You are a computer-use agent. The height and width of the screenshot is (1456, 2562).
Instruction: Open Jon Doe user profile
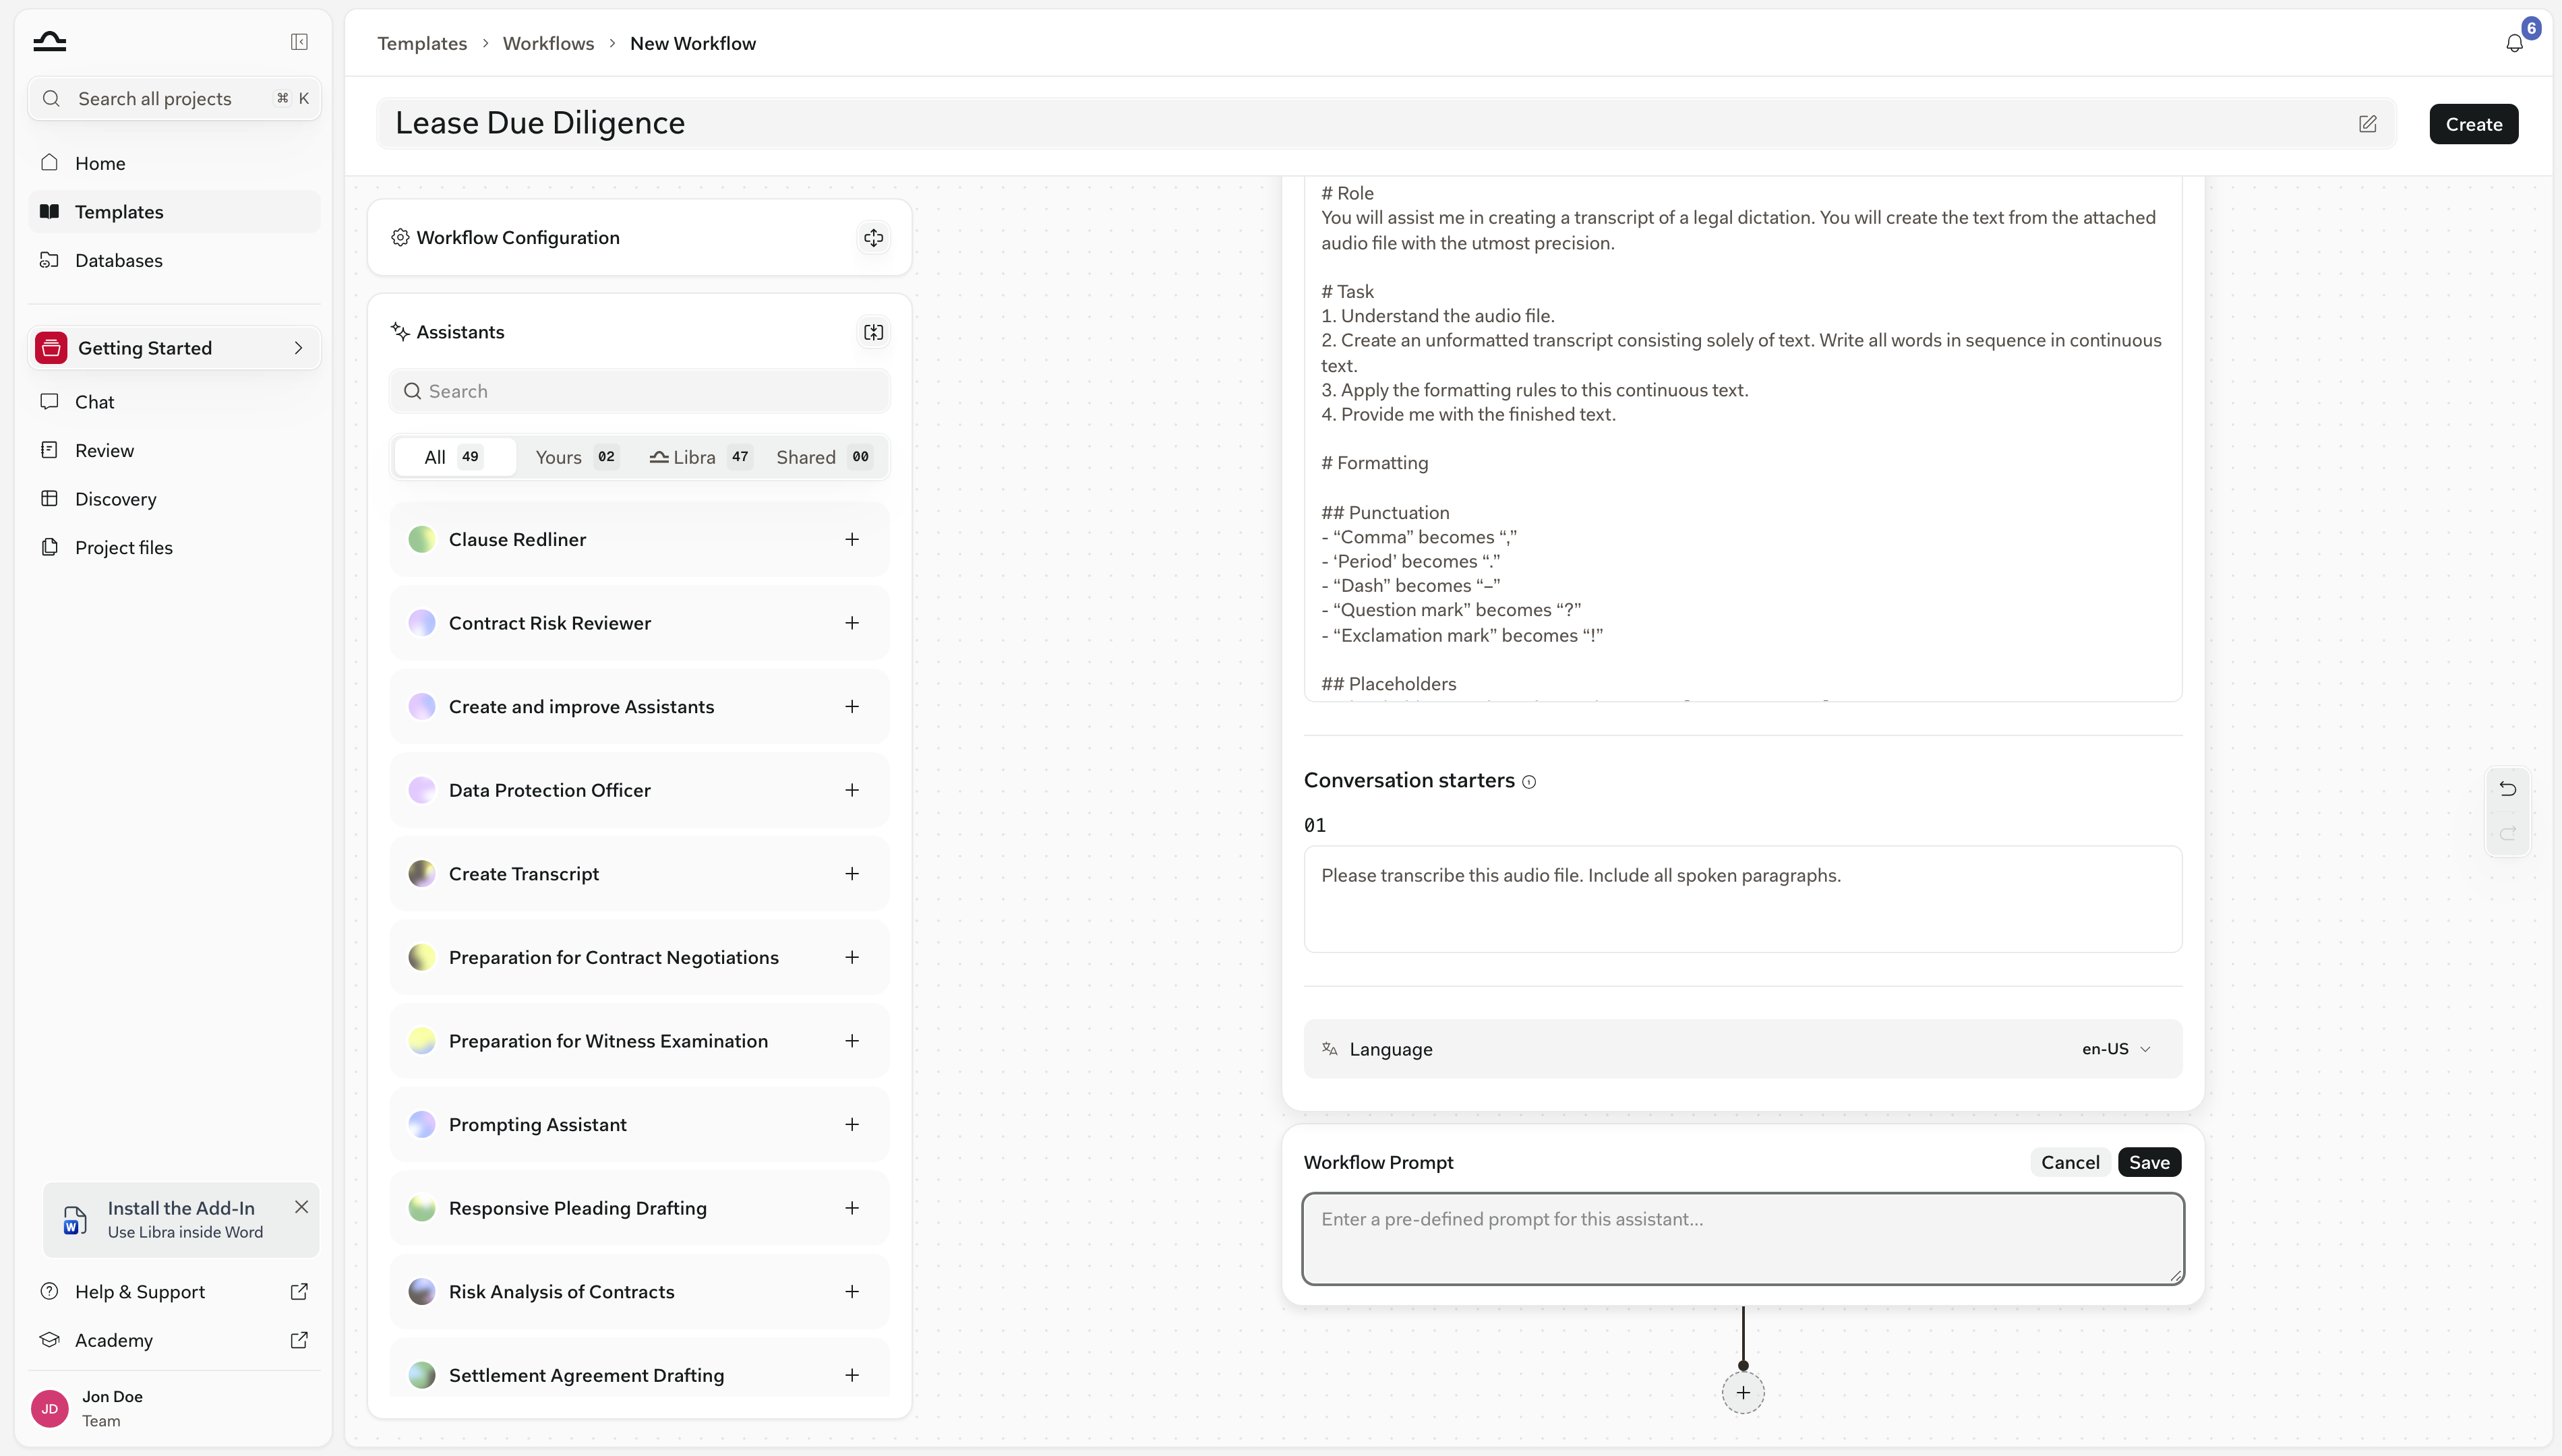[x=175, y=1408]
